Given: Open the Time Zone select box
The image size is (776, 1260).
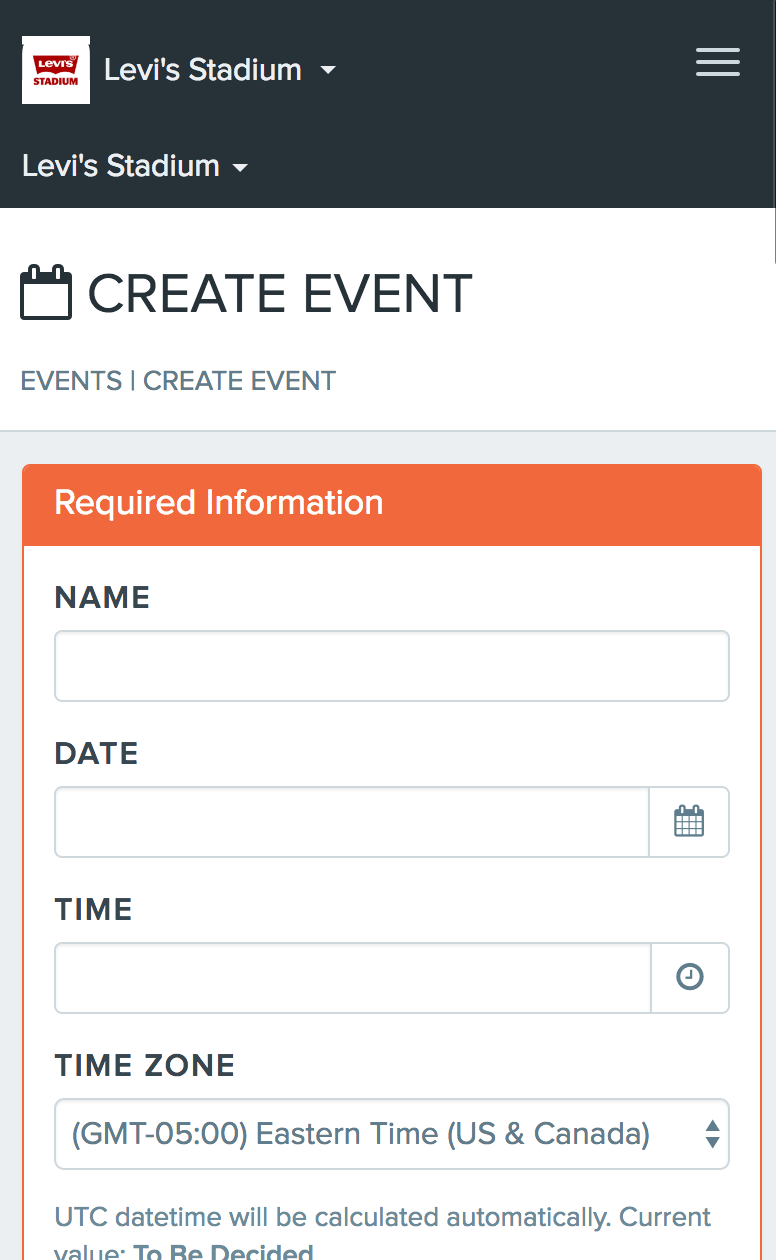Looking at the screenshot, I should pyautogui.click(x=392, y=1134).
